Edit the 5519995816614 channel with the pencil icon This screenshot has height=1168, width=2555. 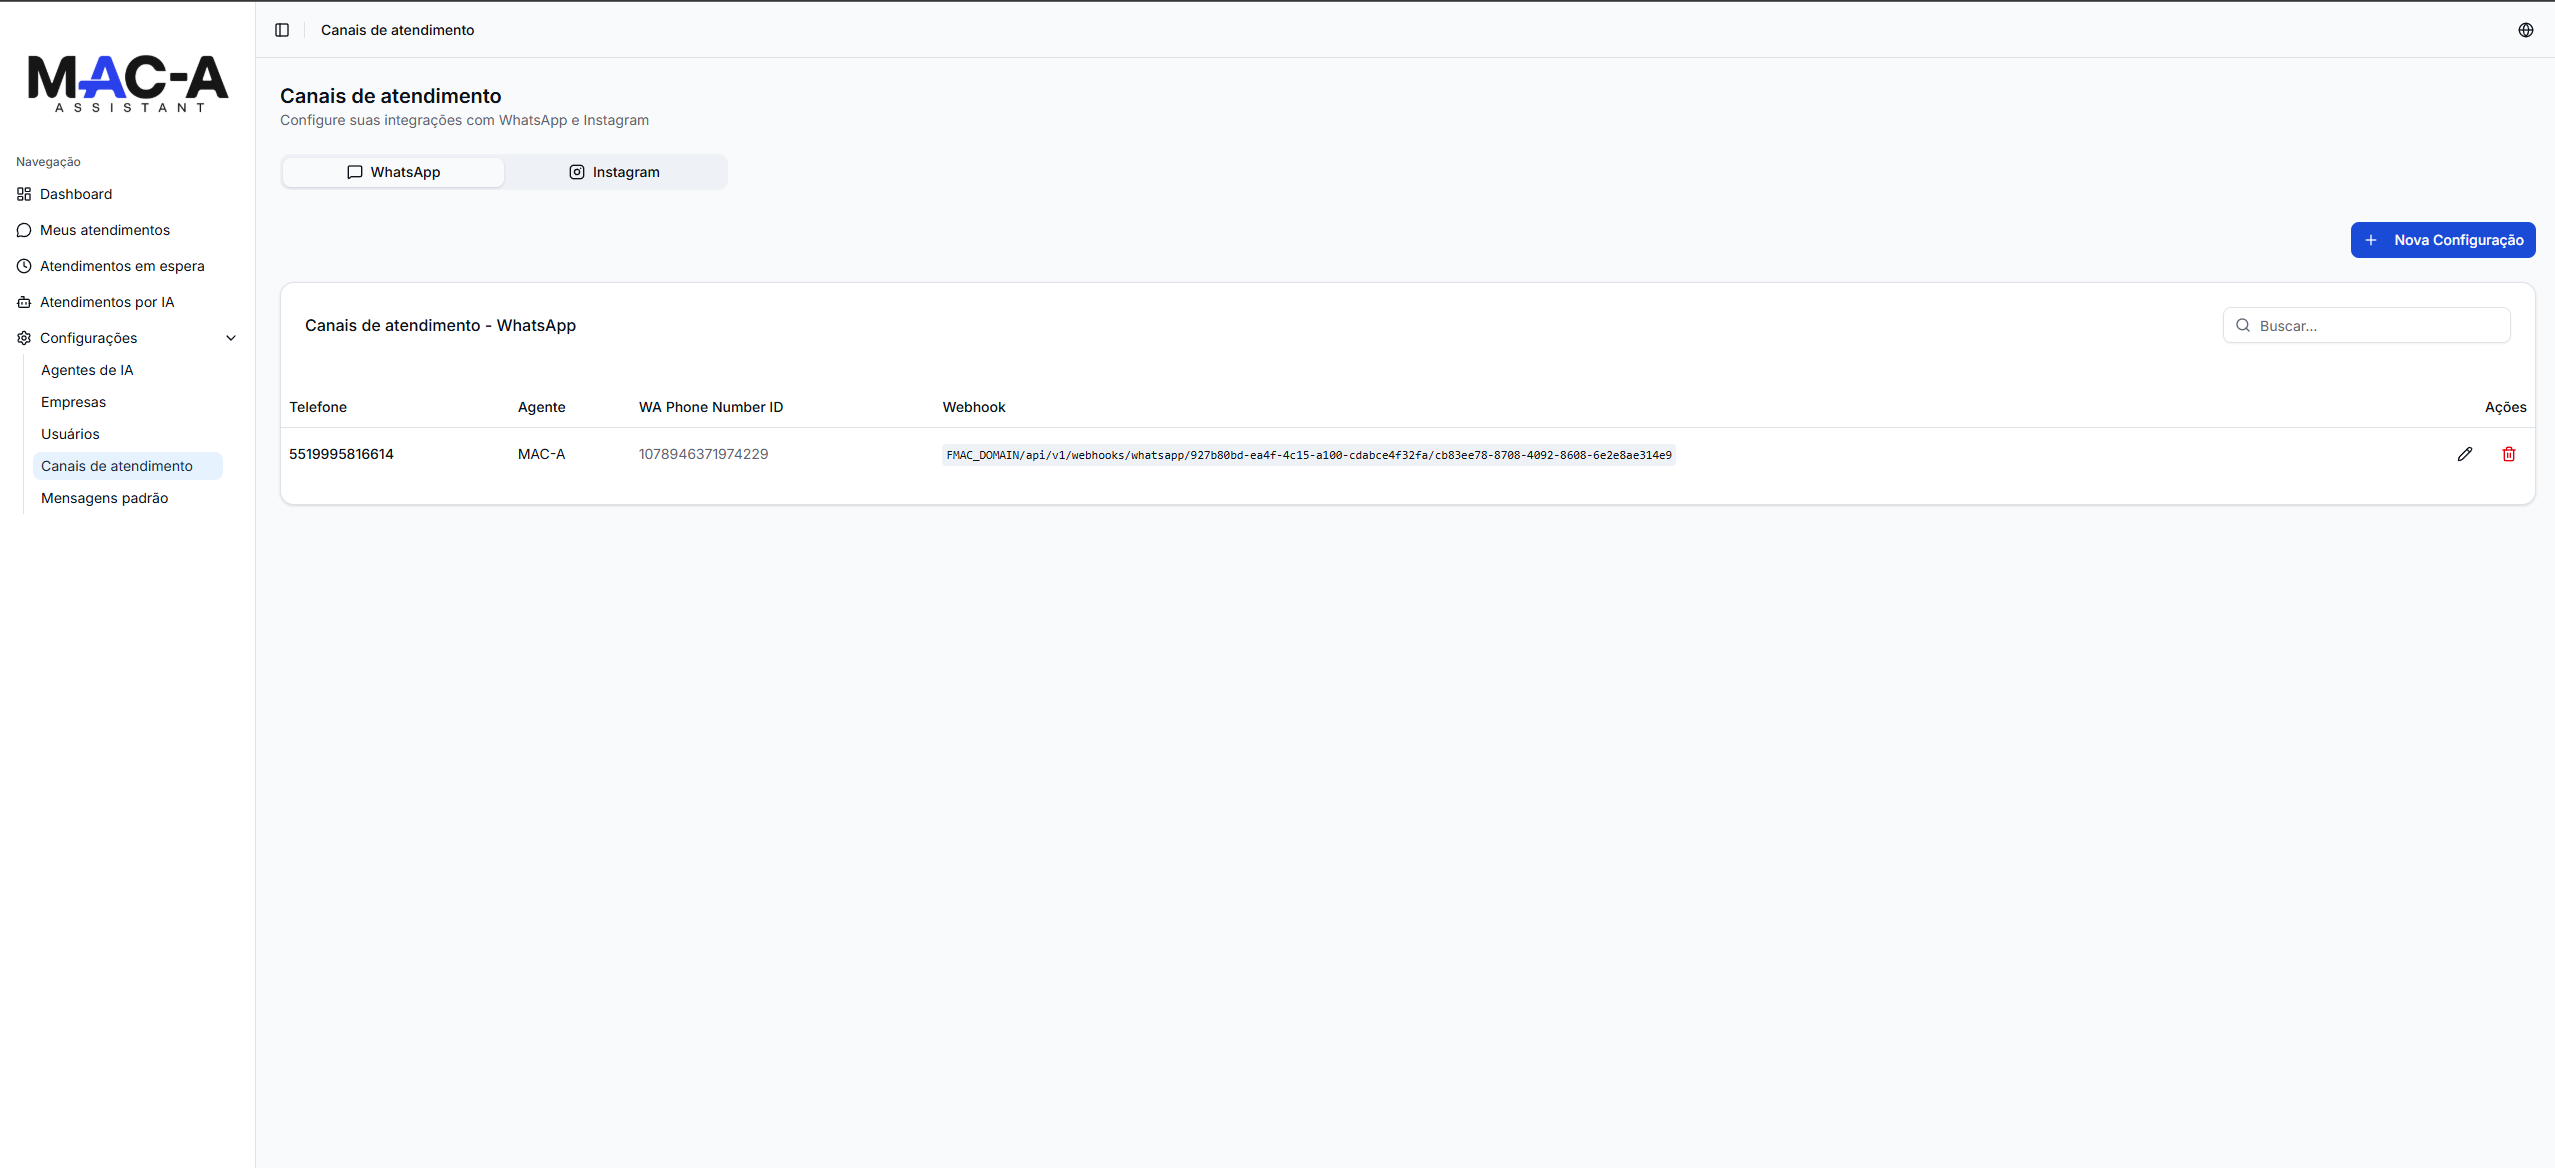tap(2464, 454)
